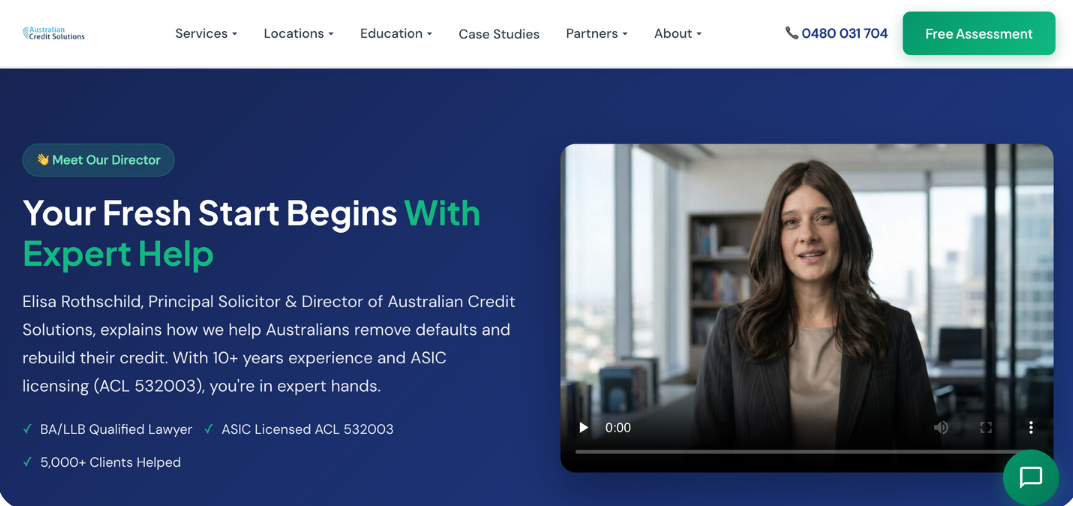Call phone number 0480 031 704
The width and height of the screenshot is (1073, 506).
click(836, 33)
